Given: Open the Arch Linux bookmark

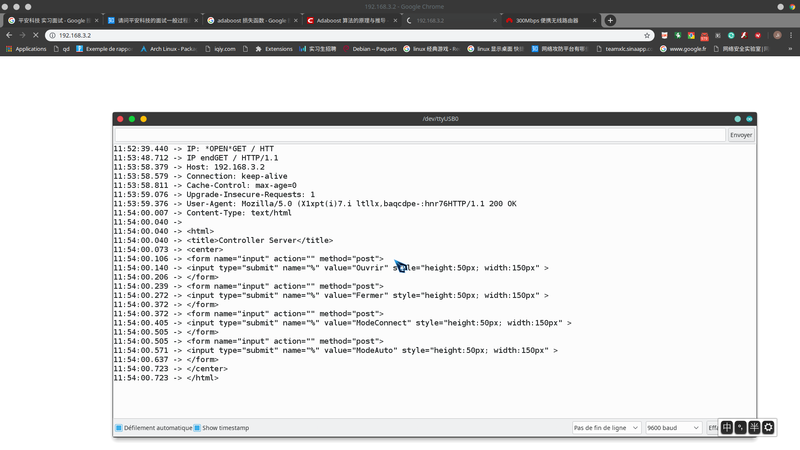Looking at the screenshot, I should pos(170,48).
